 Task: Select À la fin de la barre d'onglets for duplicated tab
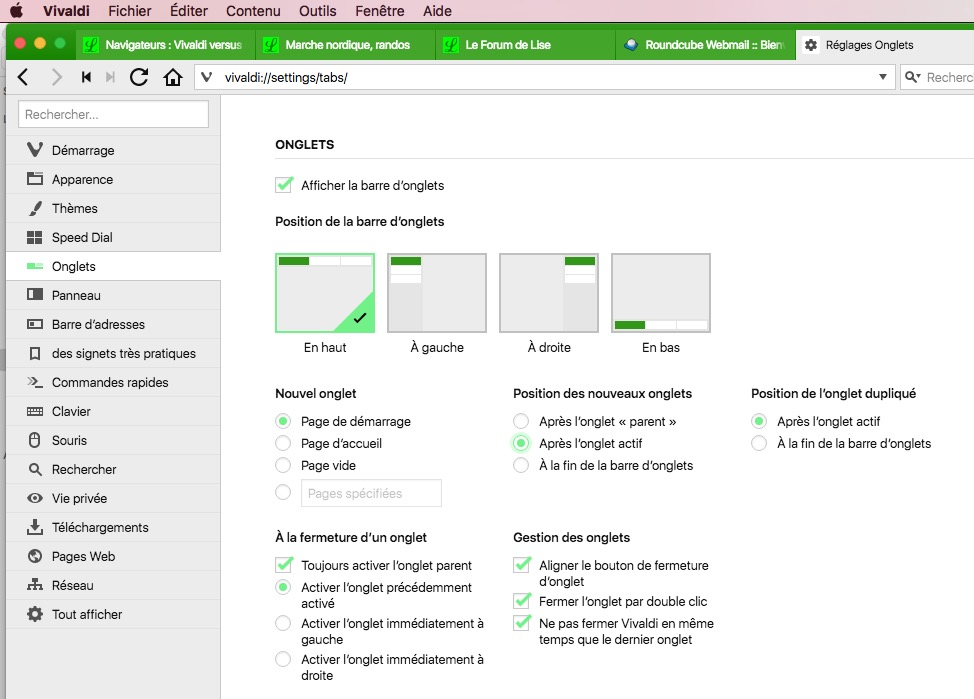760,444
